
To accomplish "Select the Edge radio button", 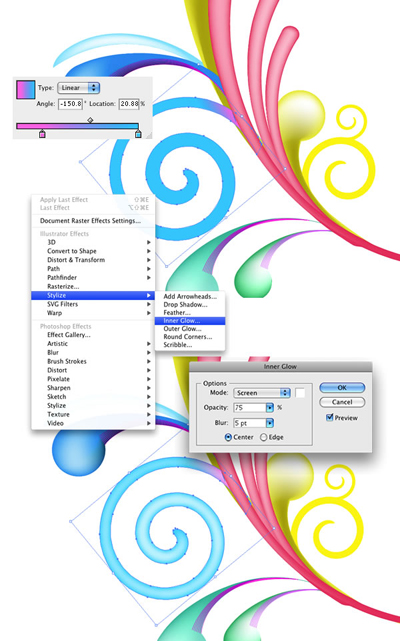I will 263,437.
